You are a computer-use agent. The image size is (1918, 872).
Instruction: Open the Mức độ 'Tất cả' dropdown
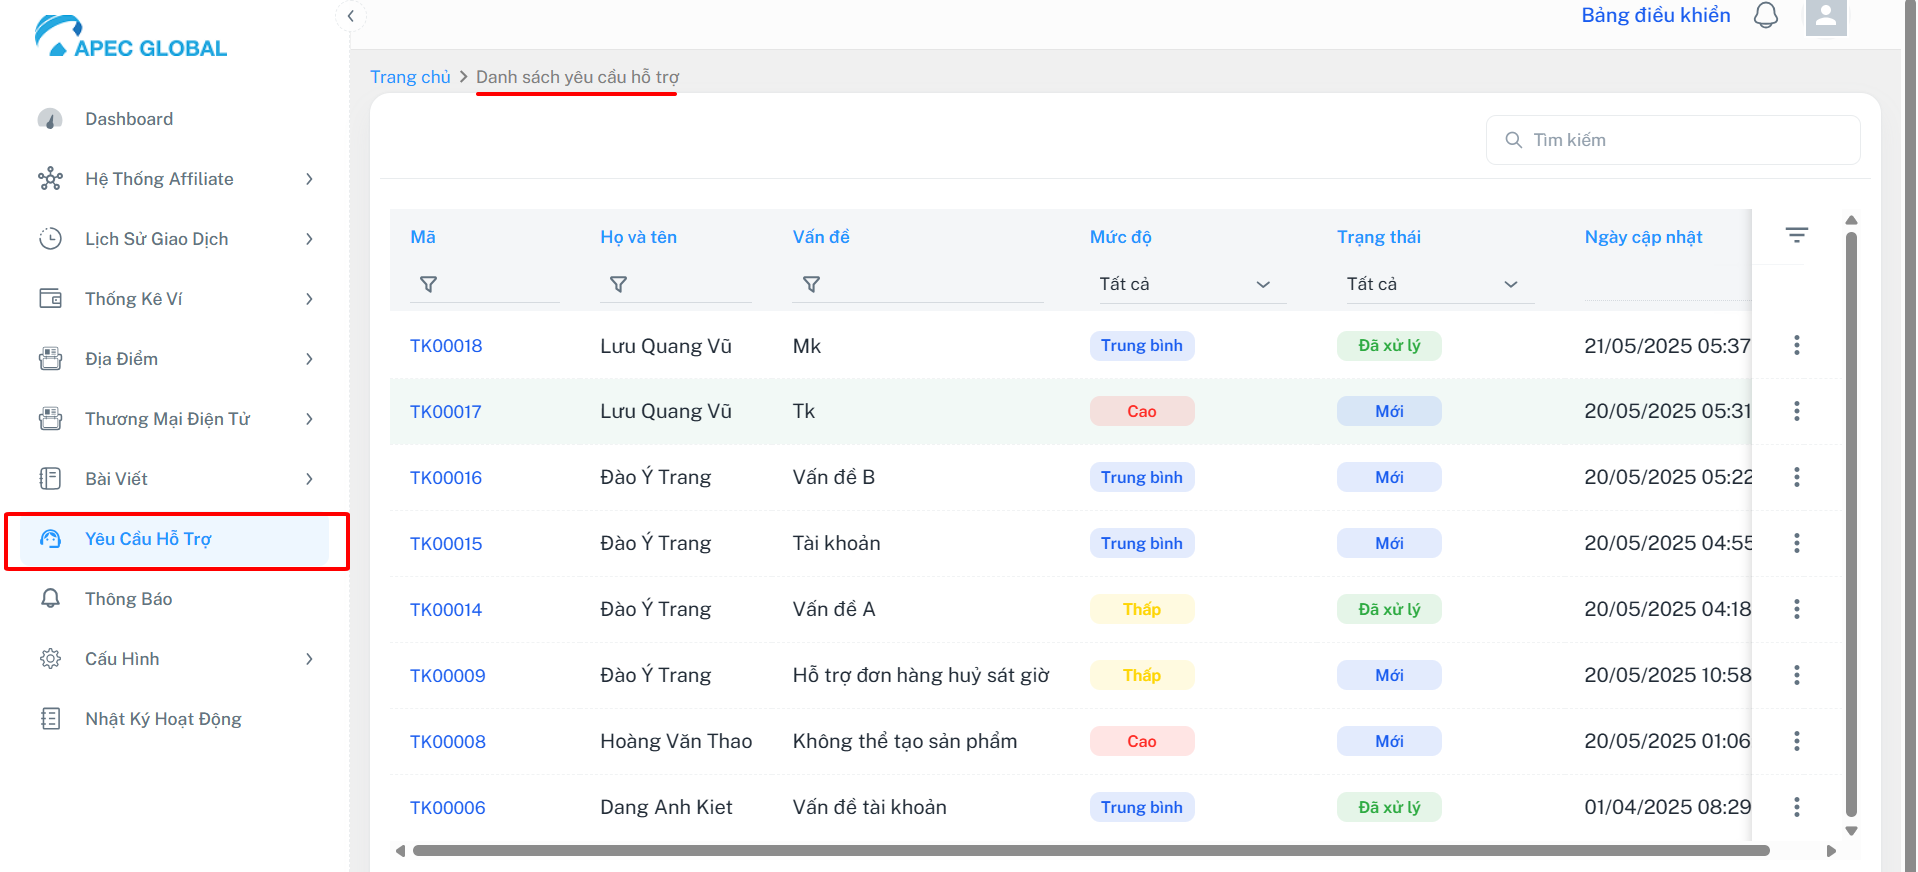coord(1186,284)
